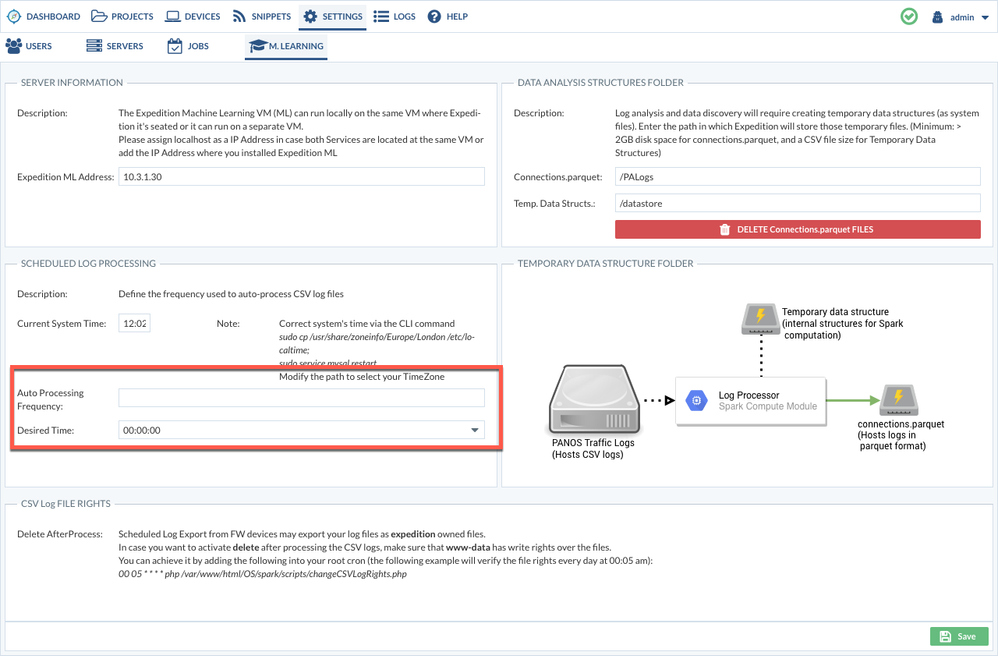Image resolution: width=998 pixels, height=656 pixels.
Task: Click the Temporary data structure icon
Action: 760,318
